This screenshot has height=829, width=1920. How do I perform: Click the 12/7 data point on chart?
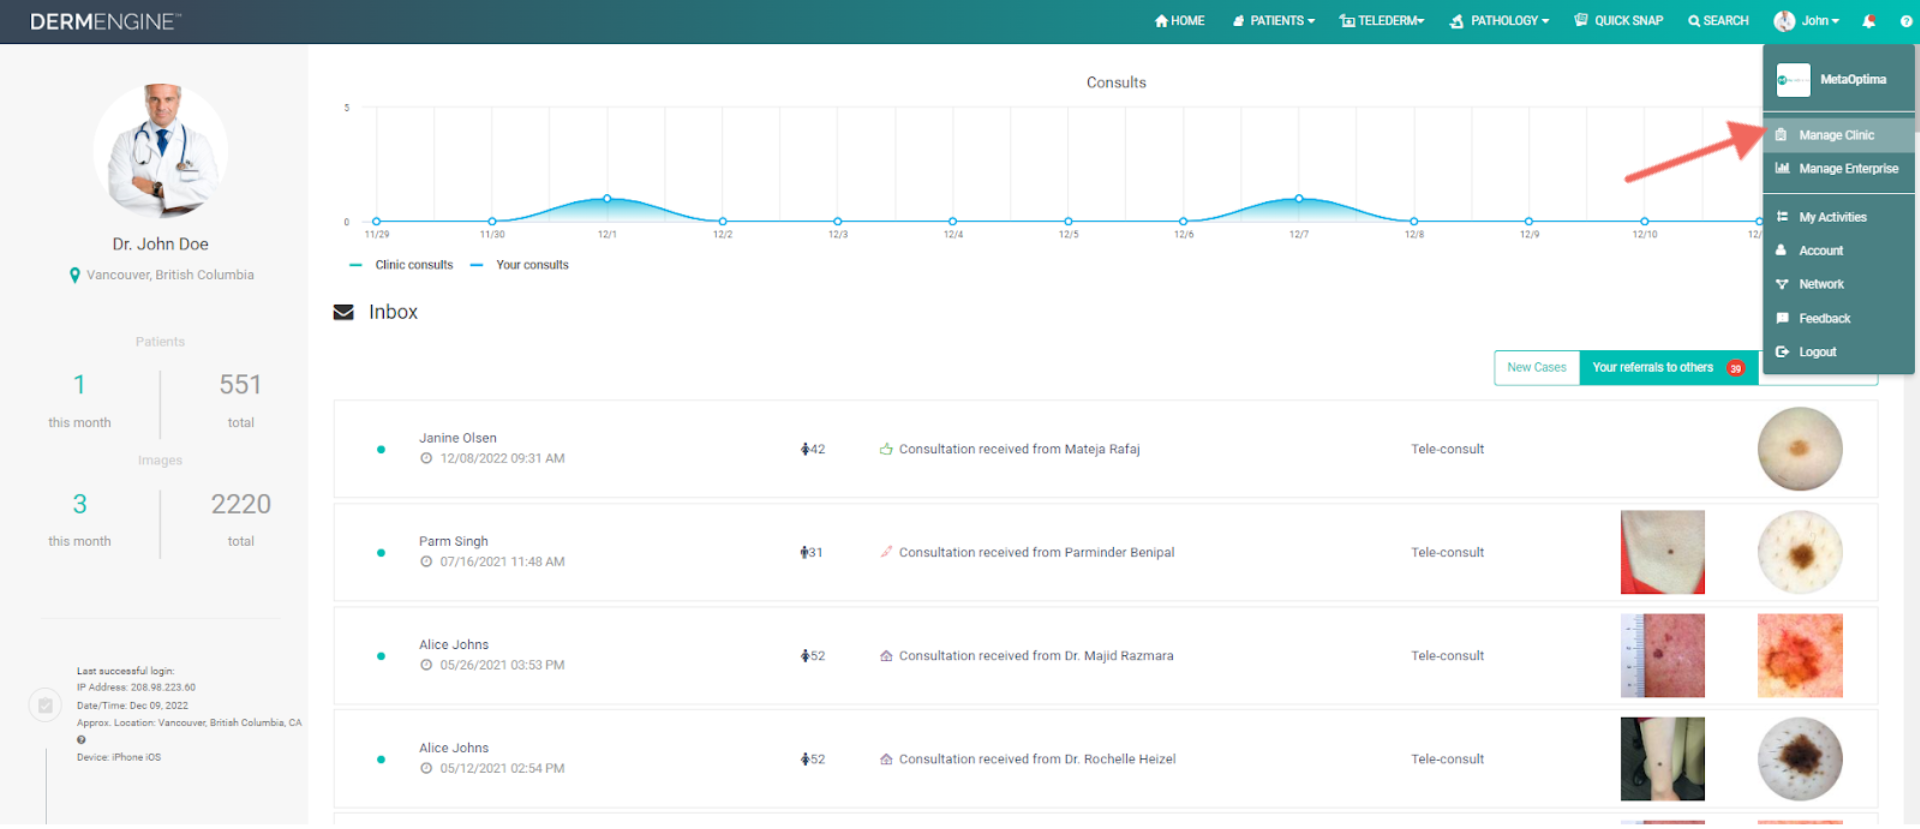click(x=1299, y=199)
